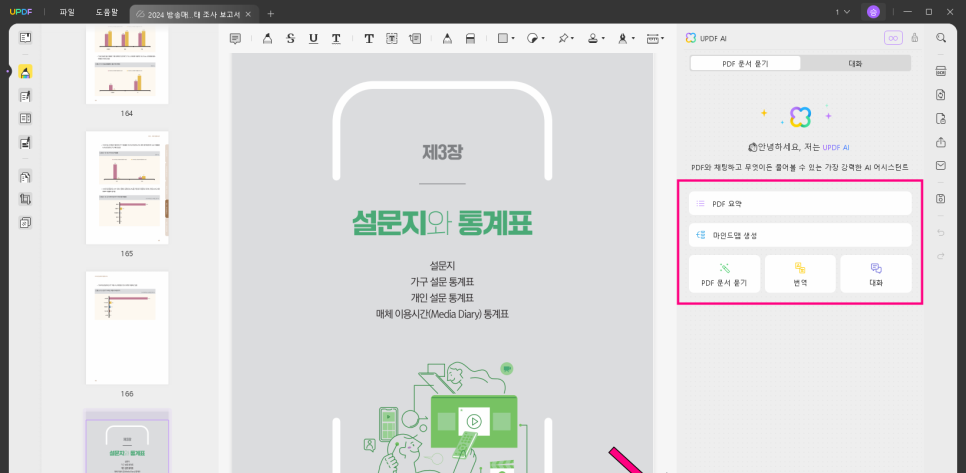The image size is (966, 473).
Task: Toggle the infinity mode button in UPDF AI
Action: [x=893, y=38]
